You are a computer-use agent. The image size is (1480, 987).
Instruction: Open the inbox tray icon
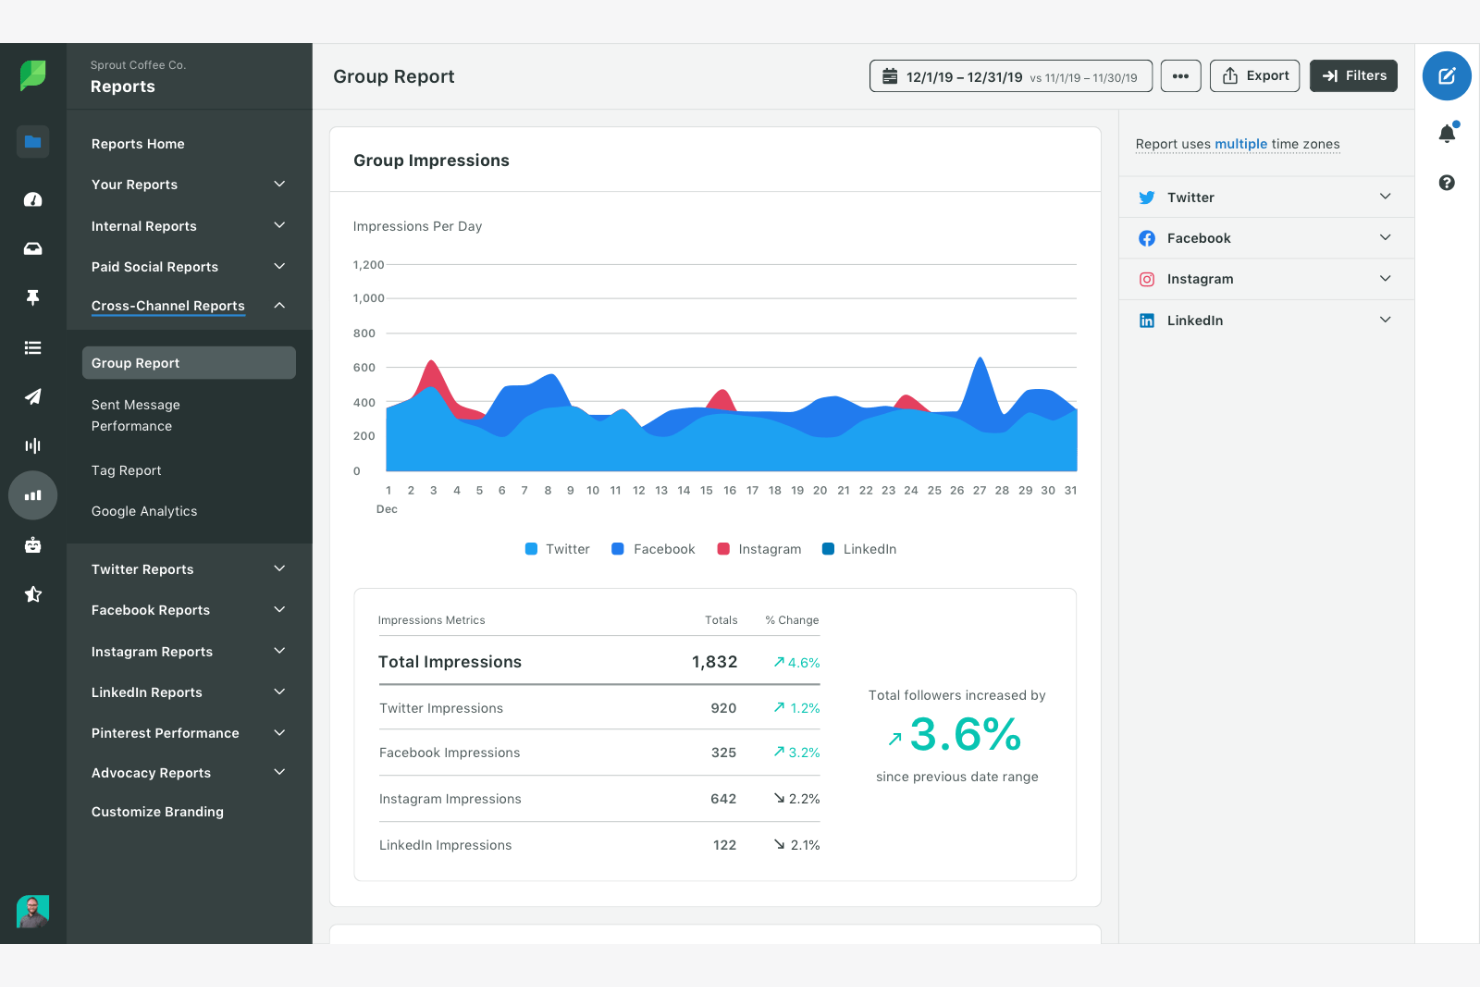[x=33, y=249]
